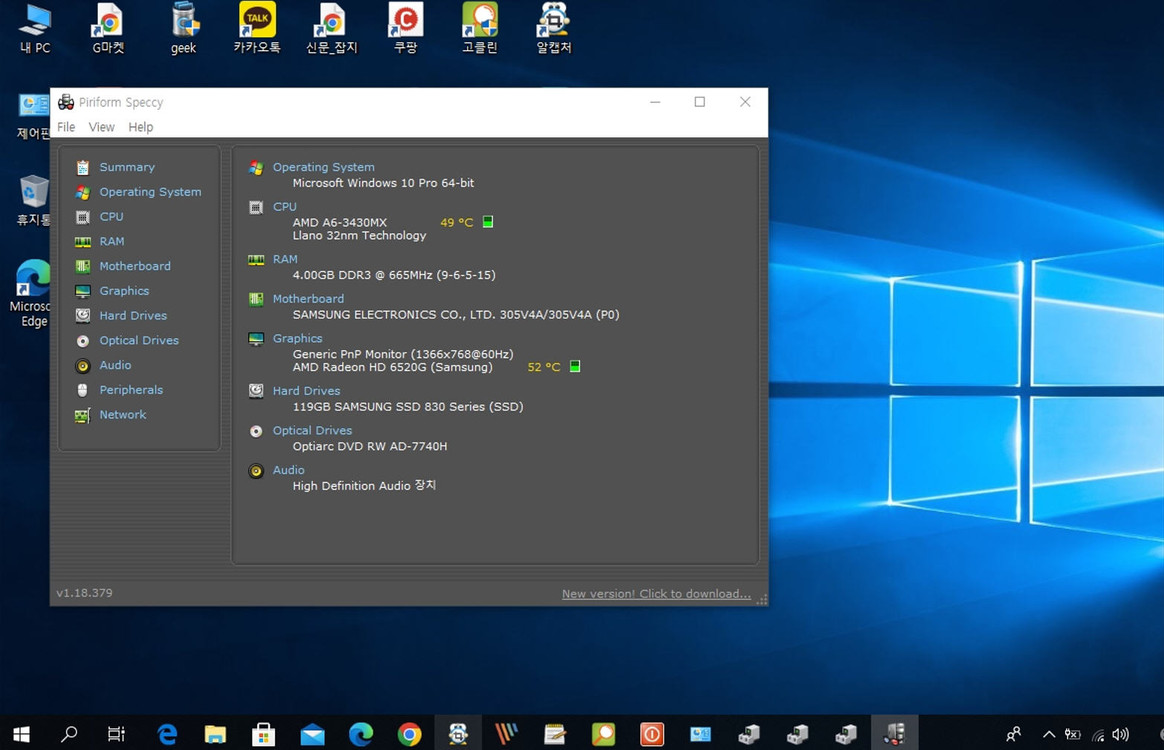
Task: Click the RAM icon in sidebar
Action: (82, 242)
